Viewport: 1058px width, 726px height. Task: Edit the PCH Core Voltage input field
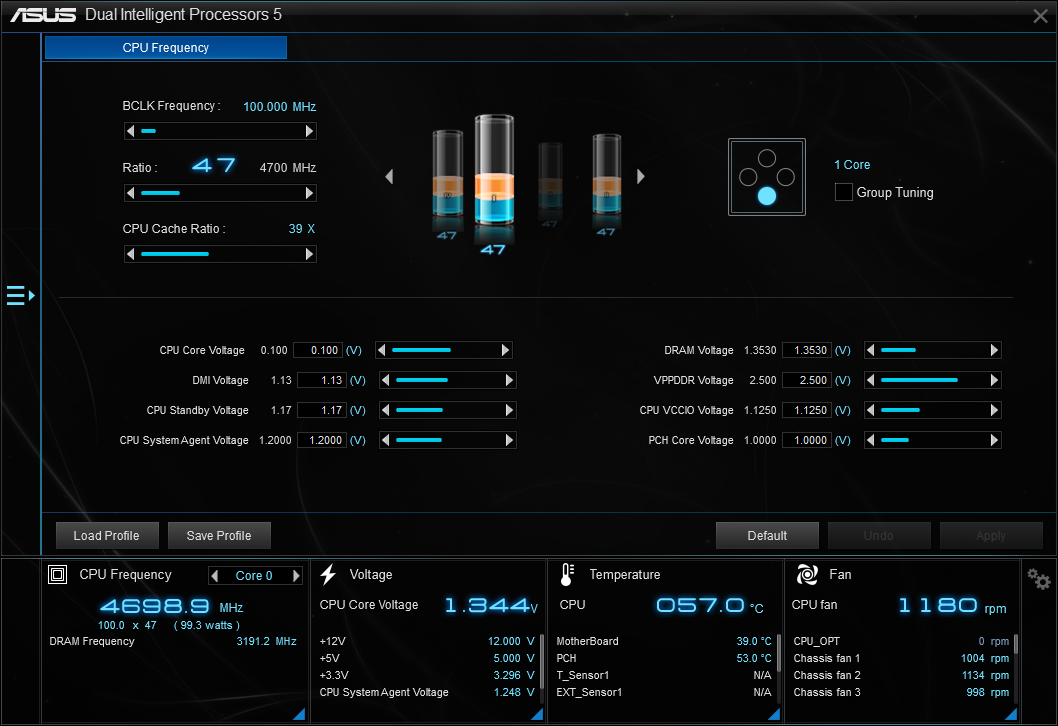tap(807, 440)
